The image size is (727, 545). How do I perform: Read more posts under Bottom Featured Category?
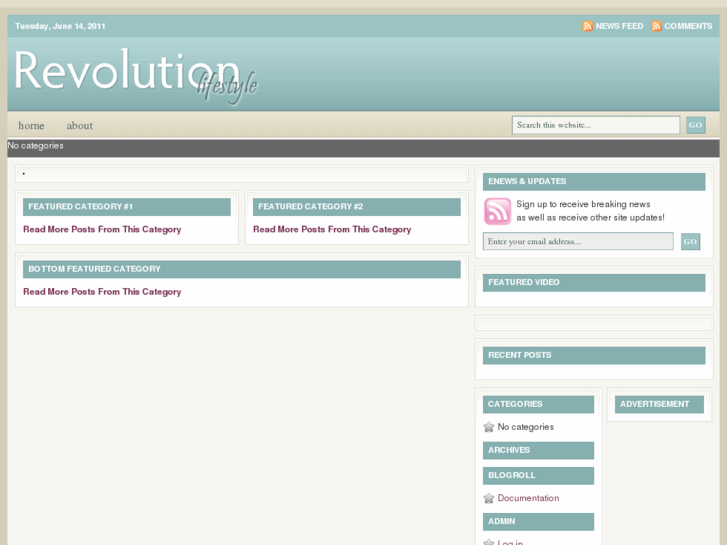[x=102, y=292]
